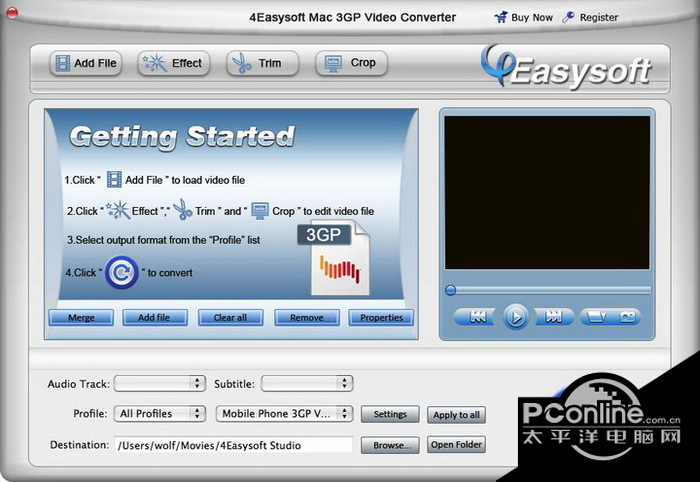Image resolution: width=700 pixels, height=482 pixels.
Task: Open the Audio Track dropdown
Action: coord(159,383)
